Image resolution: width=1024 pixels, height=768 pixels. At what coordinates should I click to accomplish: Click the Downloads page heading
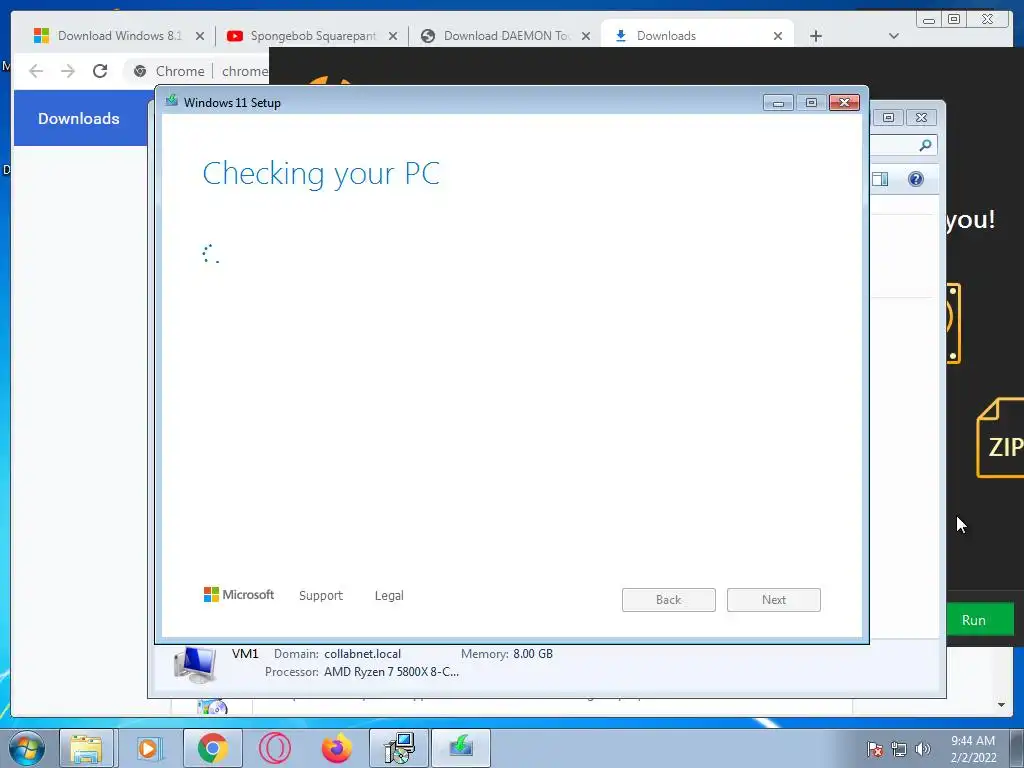point(78,118)
